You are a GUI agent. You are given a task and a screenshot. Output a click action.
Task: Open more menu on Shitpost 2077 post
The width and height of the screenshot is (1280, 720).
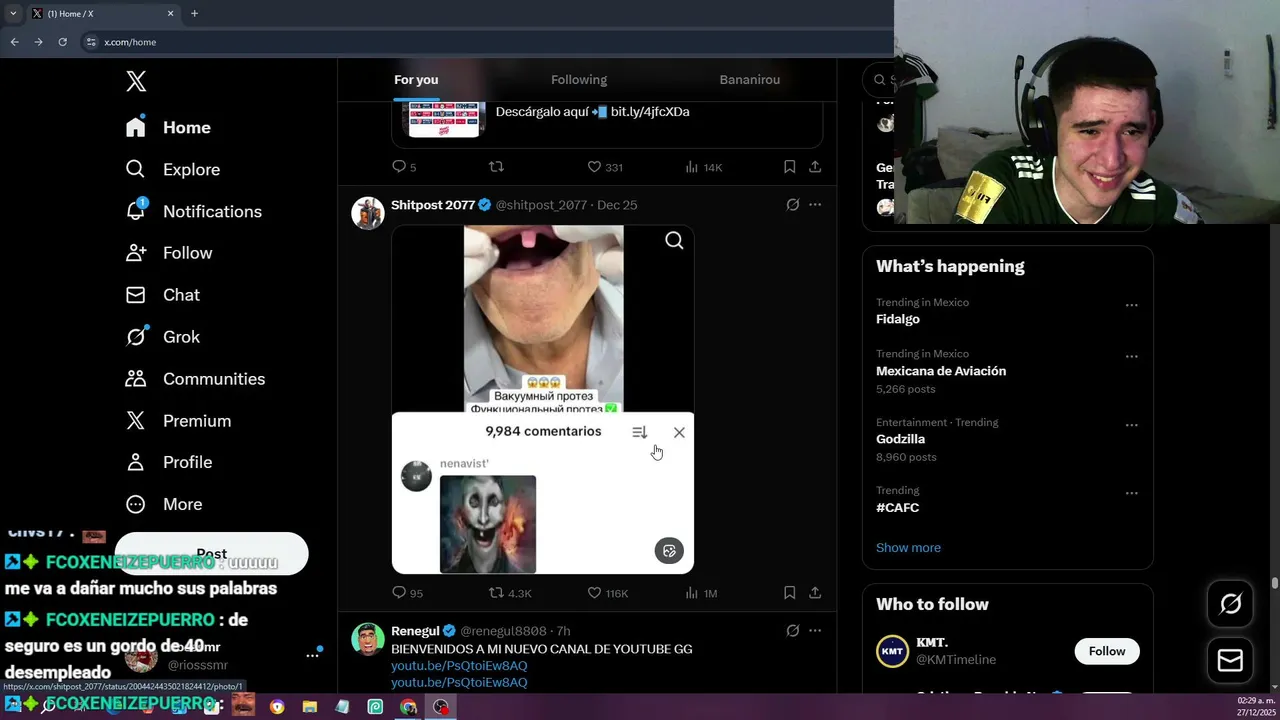tap(815, 205)
